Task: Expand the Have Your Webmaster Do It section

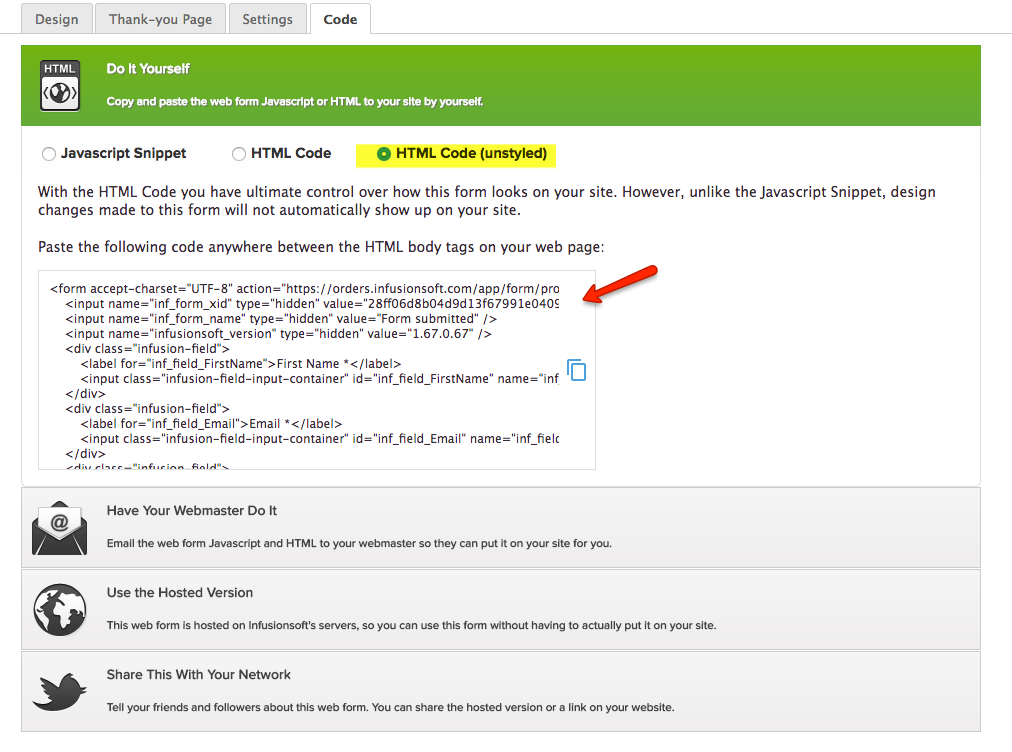Action: click(192, 511)
